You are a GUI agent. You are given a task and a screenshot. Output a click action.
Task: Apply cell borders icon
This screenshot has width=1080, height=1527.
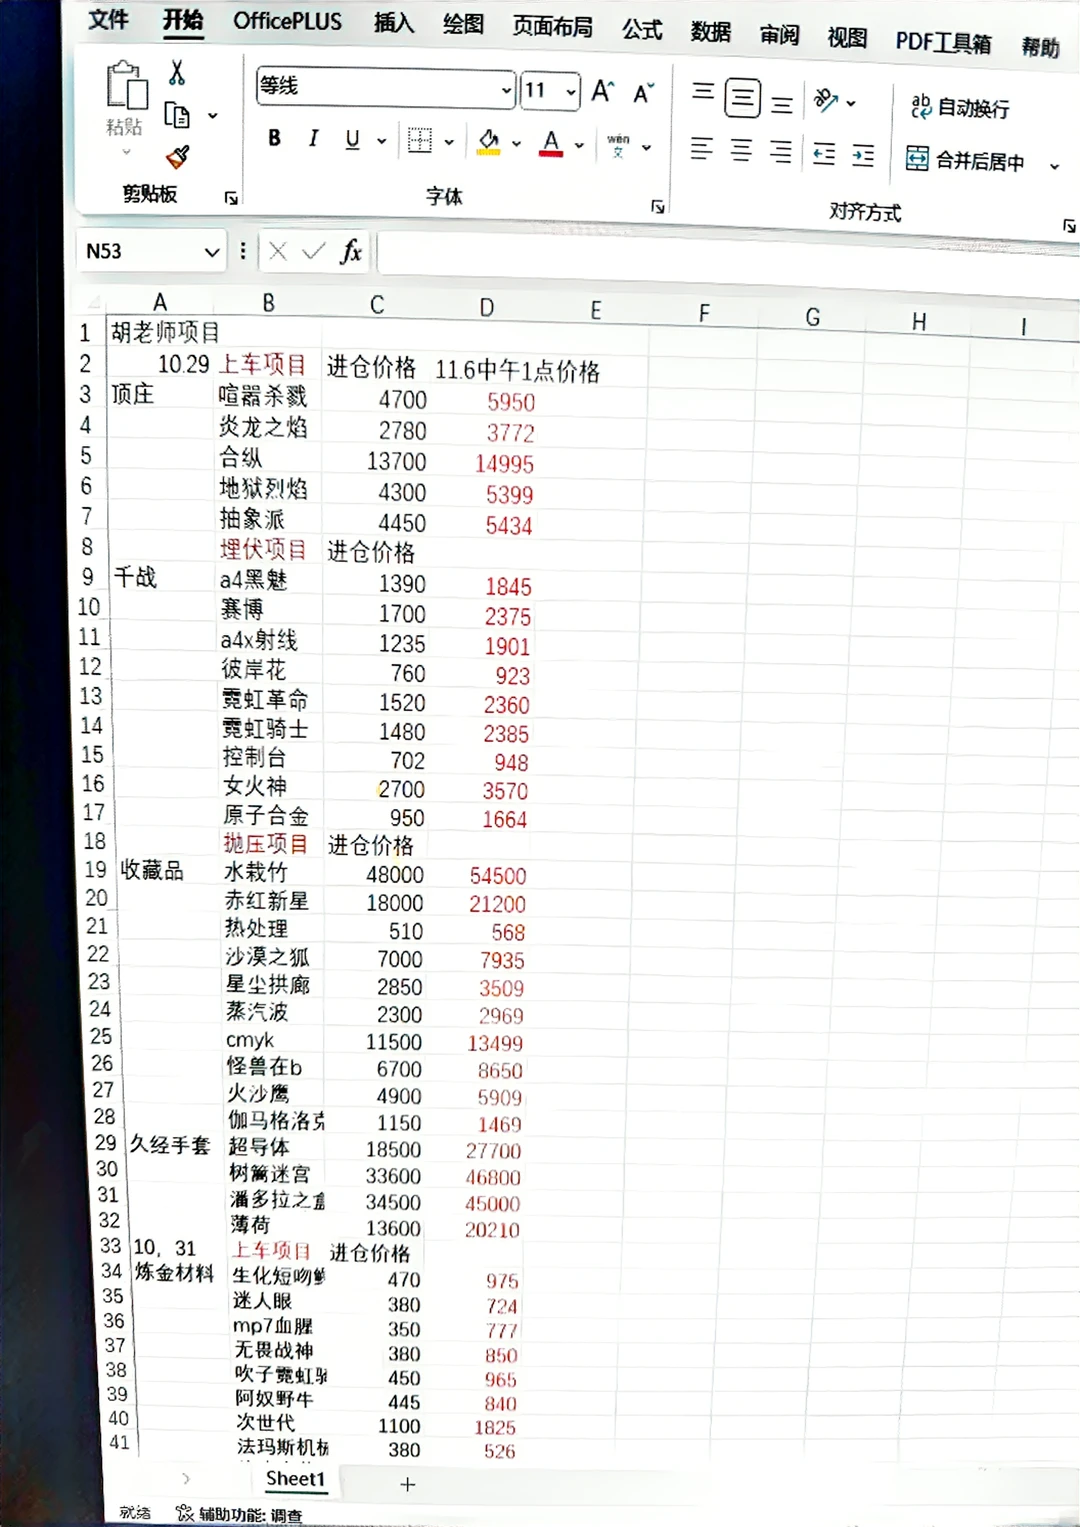pos(420,141)
